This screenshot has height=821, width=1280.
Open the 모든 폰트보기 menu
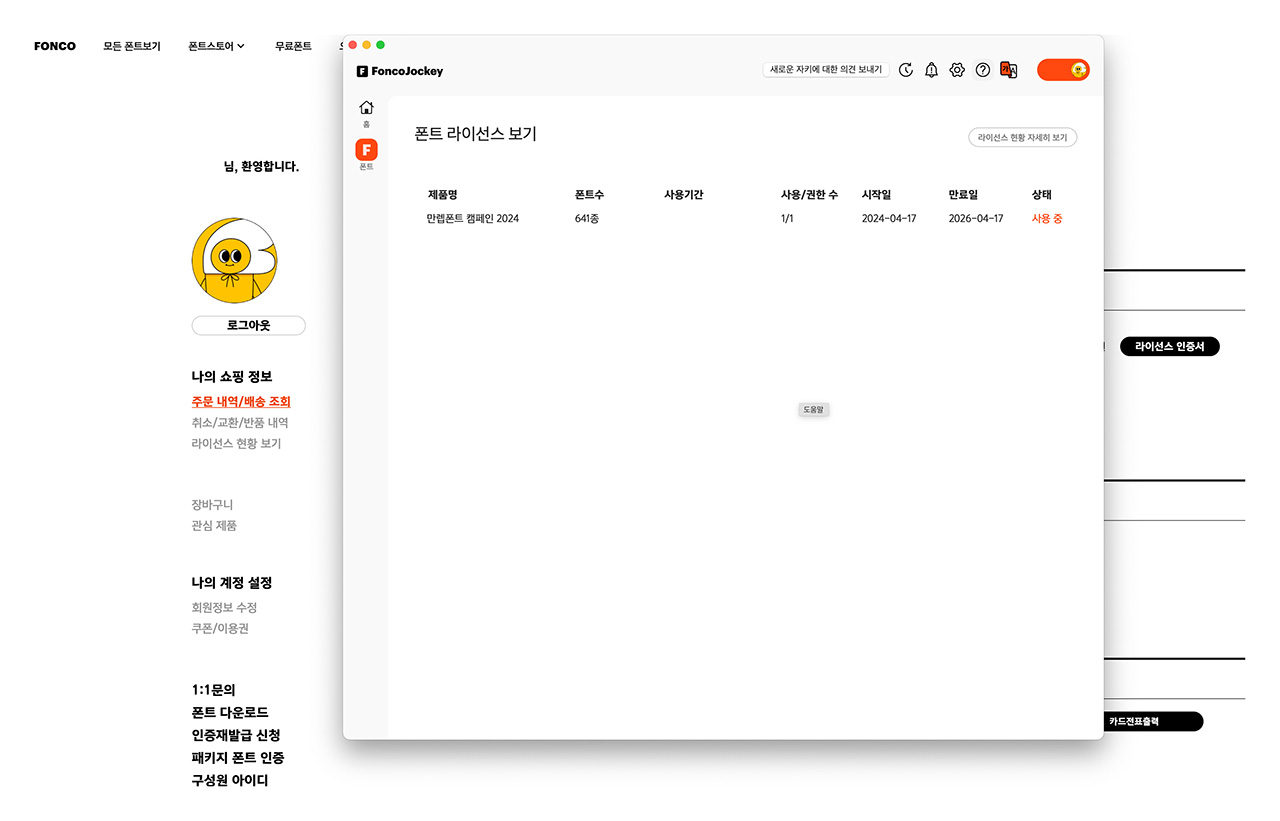131,46
